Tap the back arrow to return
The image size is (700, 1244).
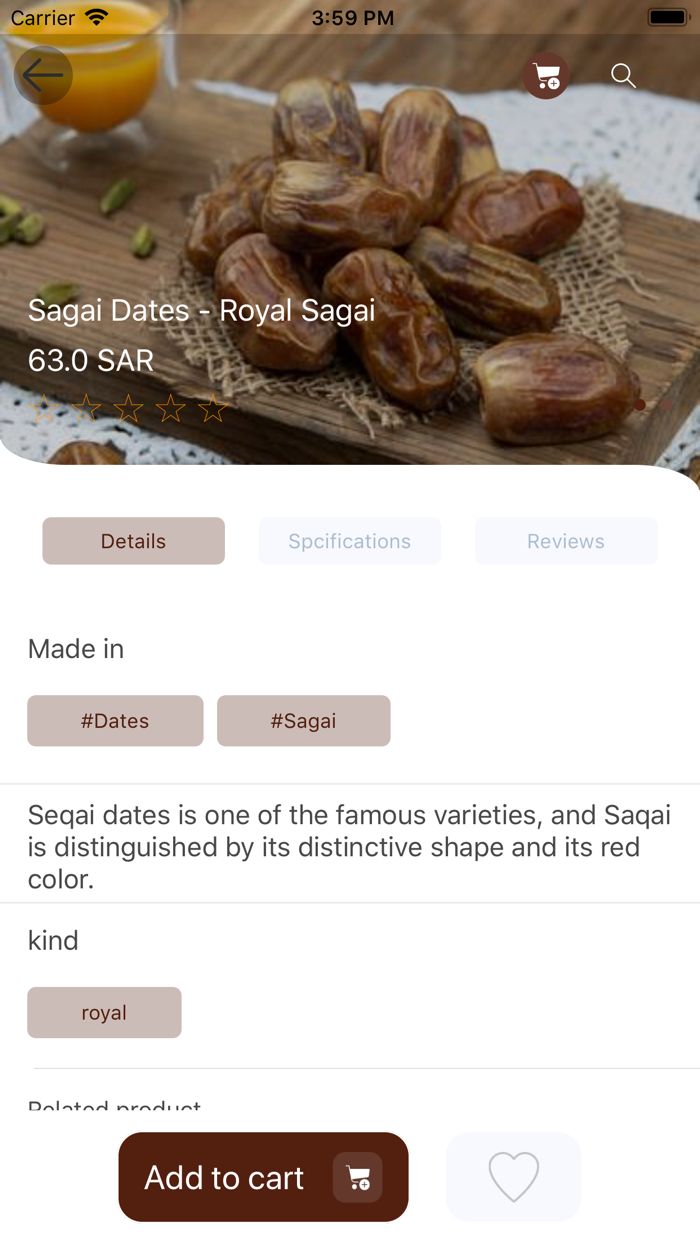pyautogui.click(x=43, y=75)
